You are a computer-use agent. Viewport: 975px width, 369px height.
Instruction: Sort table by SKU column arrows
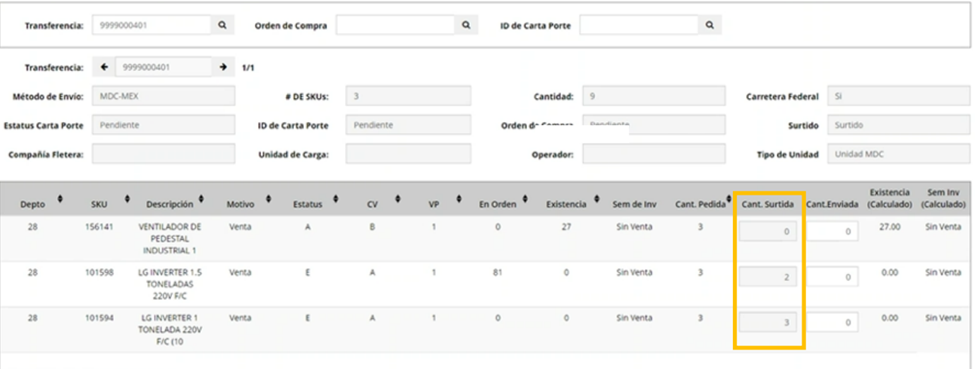(127, 199)
